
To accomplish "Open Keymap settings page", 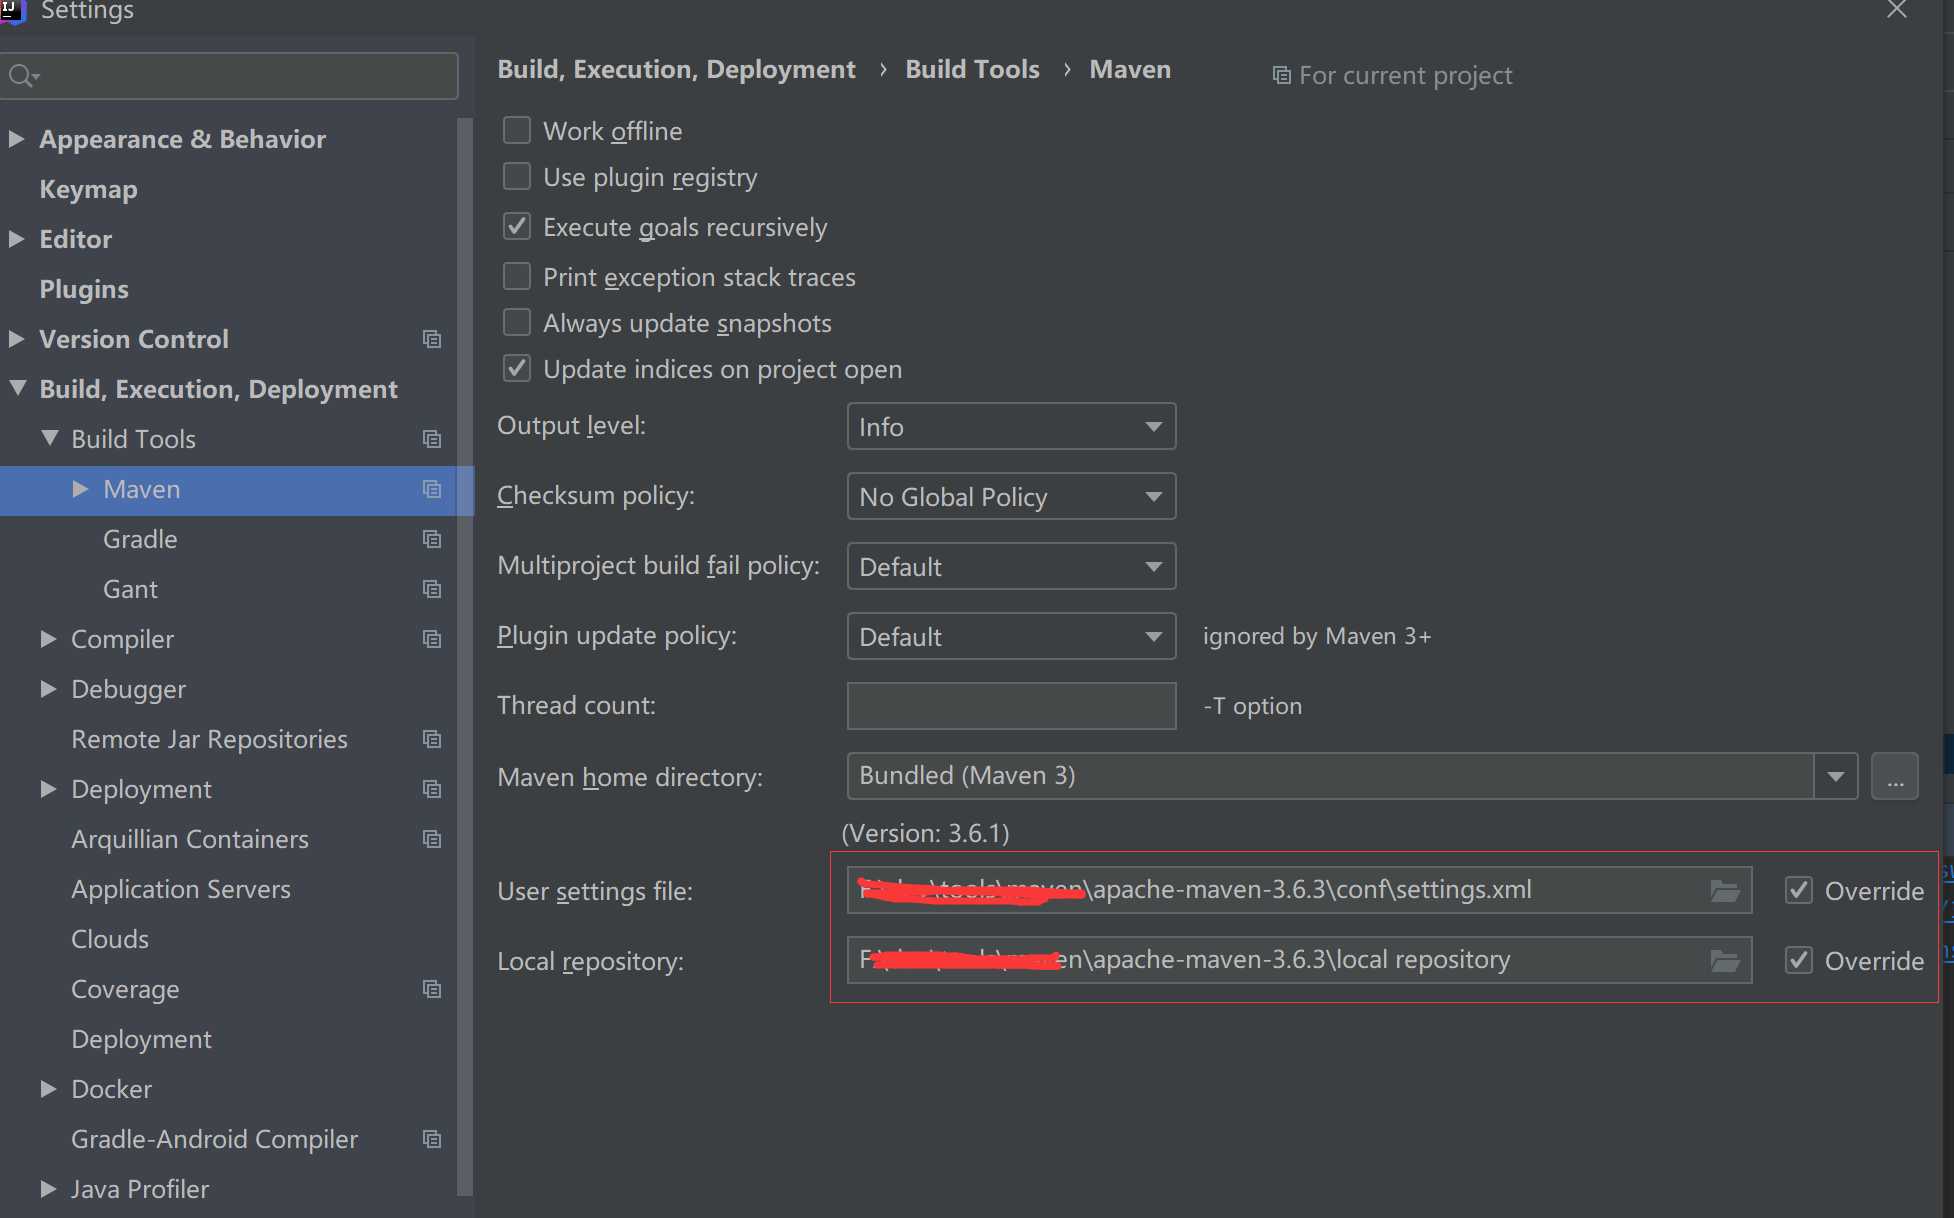I will (88, 189).
